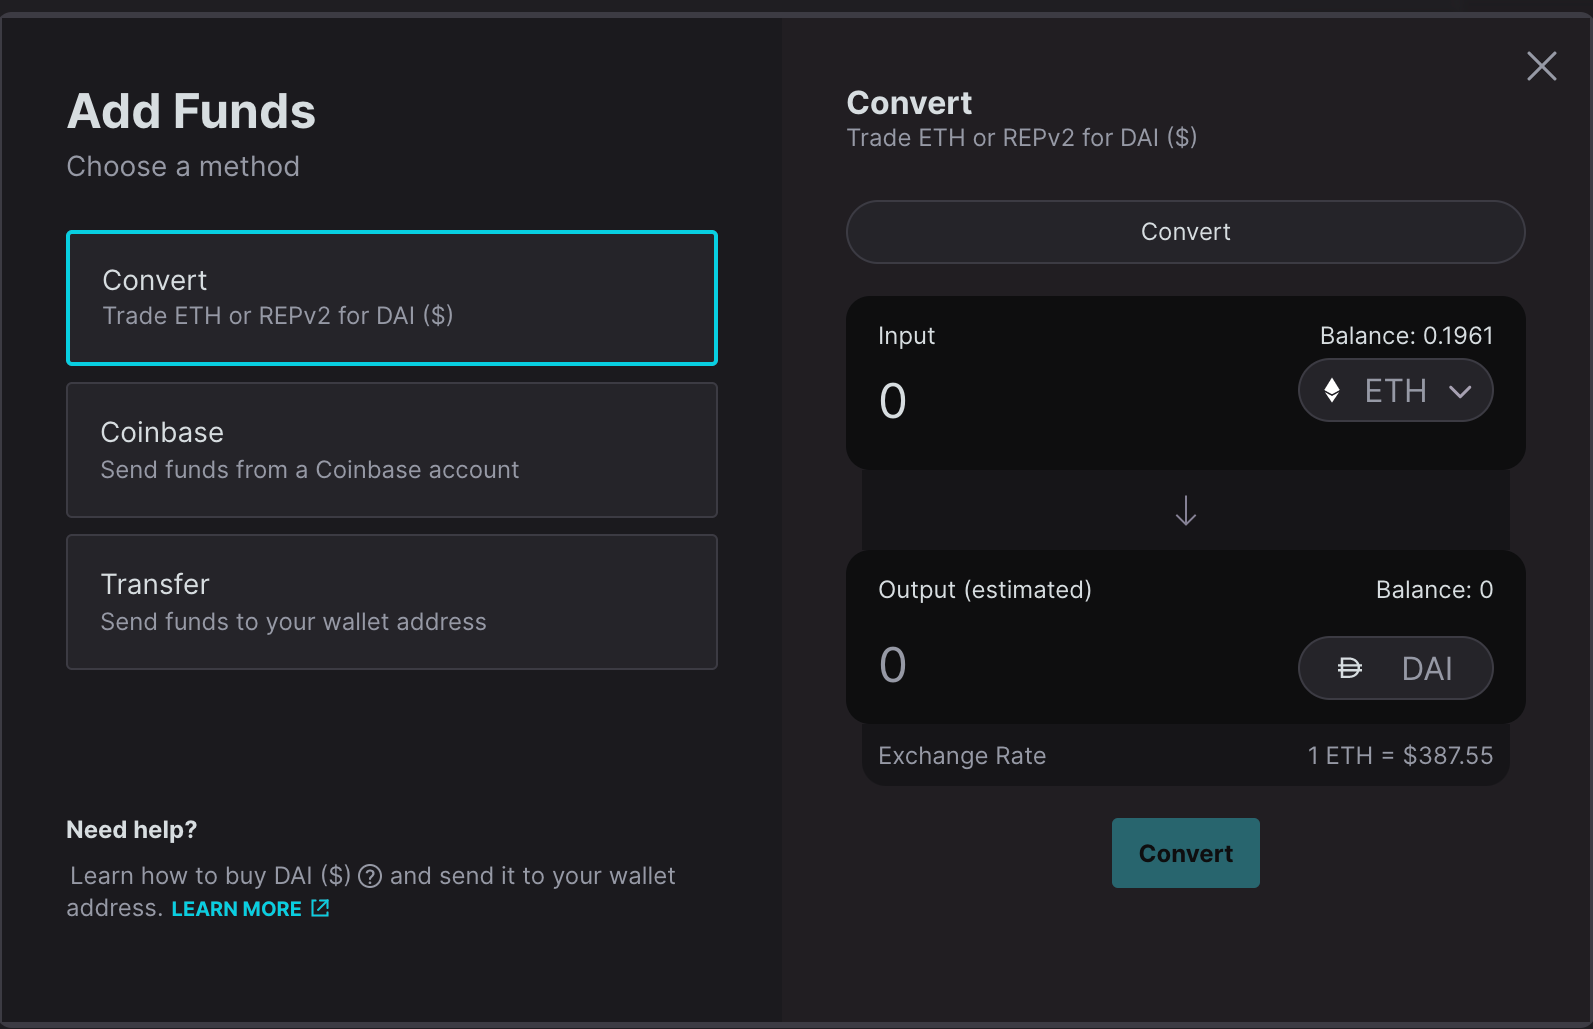This screenshot has height=1029, width=1593.
Task: Click the 1 ETH = $387.55 rate
Action: click(x=1400, y=756)
